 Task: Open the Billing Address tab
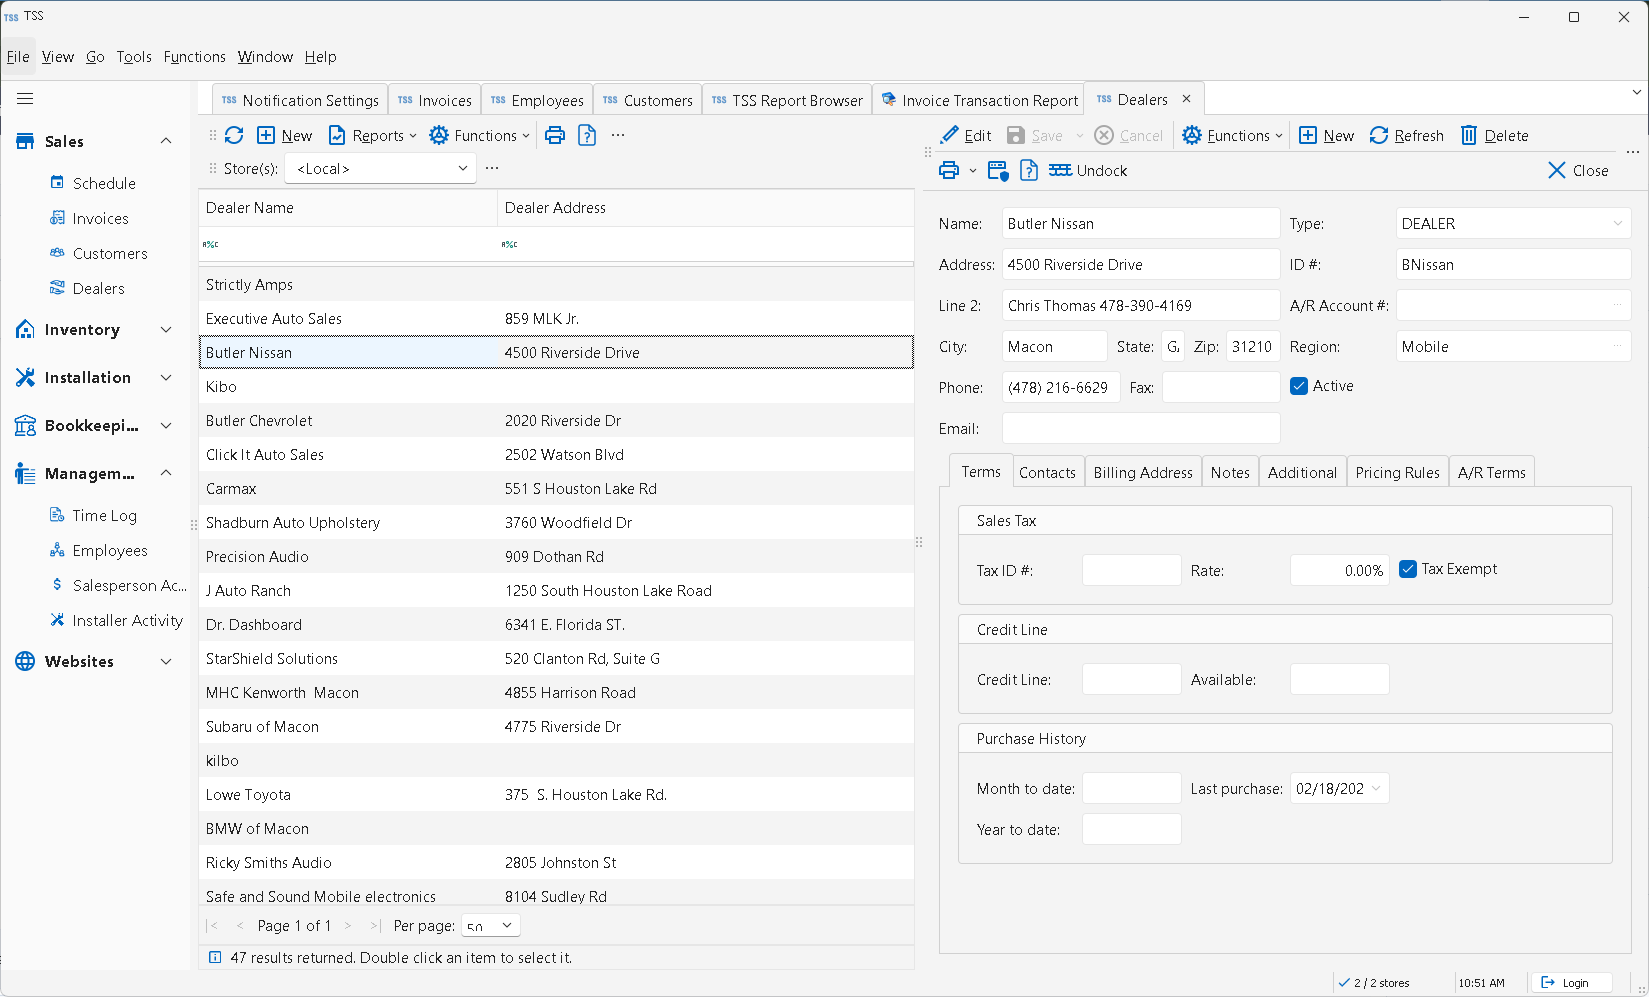coord(1143,473)
